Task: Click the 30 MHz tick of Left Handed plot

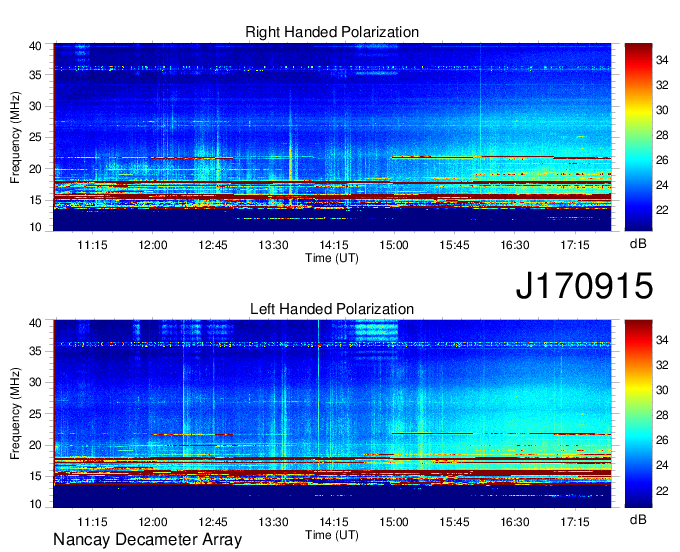Action: point(36,382)
